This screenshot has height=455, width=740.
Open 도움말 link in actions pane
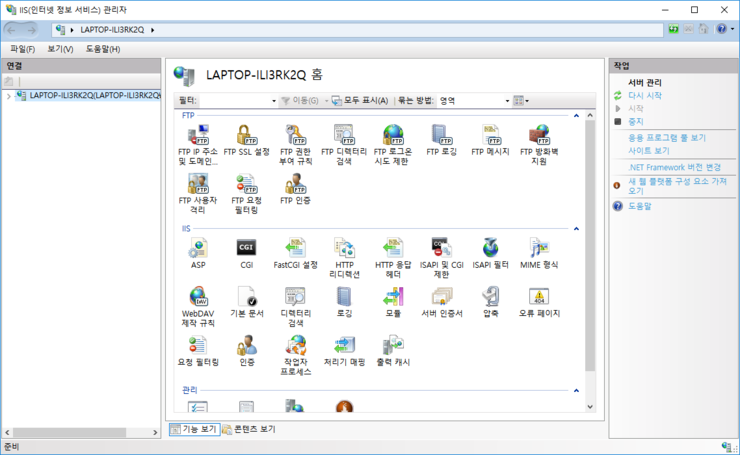[639, 206]
